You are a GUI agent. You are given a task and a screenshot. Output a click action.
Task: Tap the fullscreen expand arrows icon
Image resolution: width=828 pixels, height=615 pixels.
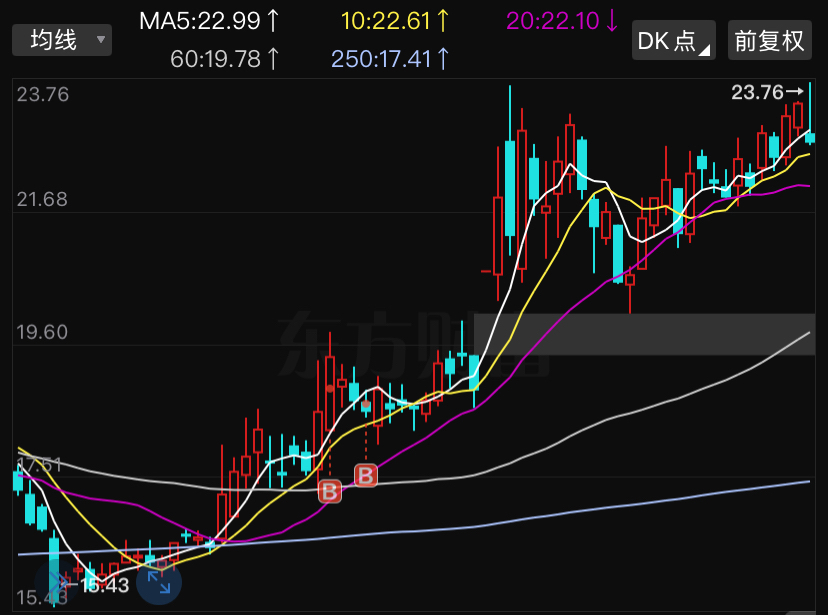158,582
